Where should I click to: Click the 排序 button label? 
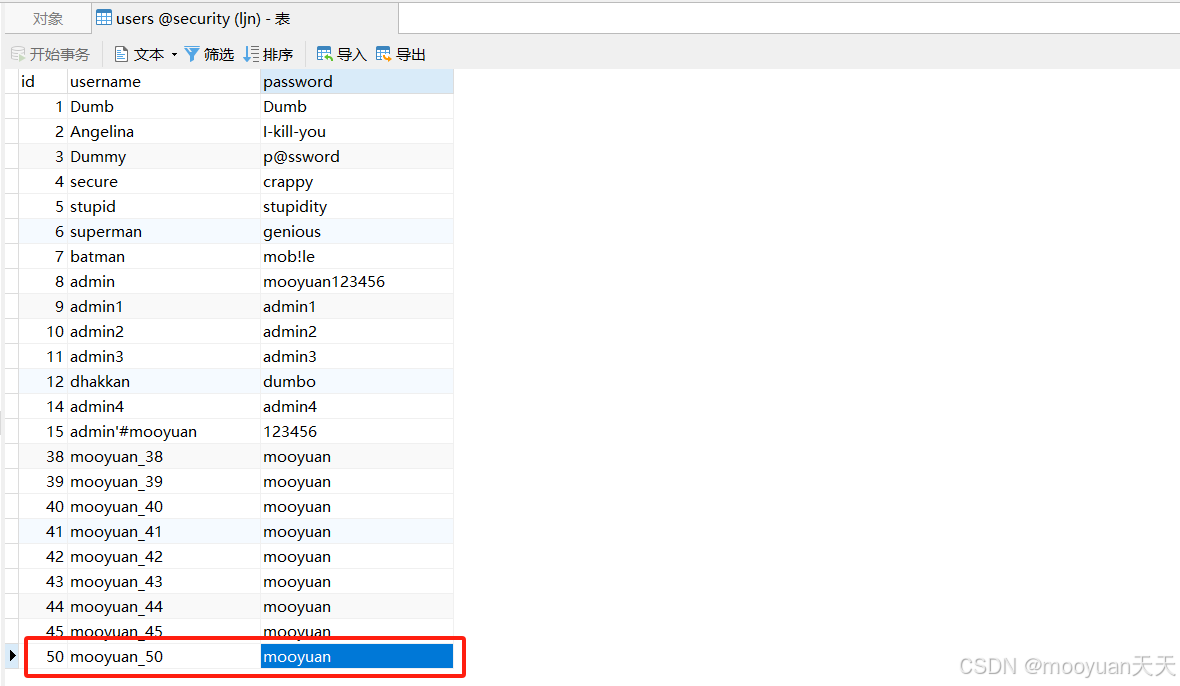pyautogui.click(x=278, y=54)
